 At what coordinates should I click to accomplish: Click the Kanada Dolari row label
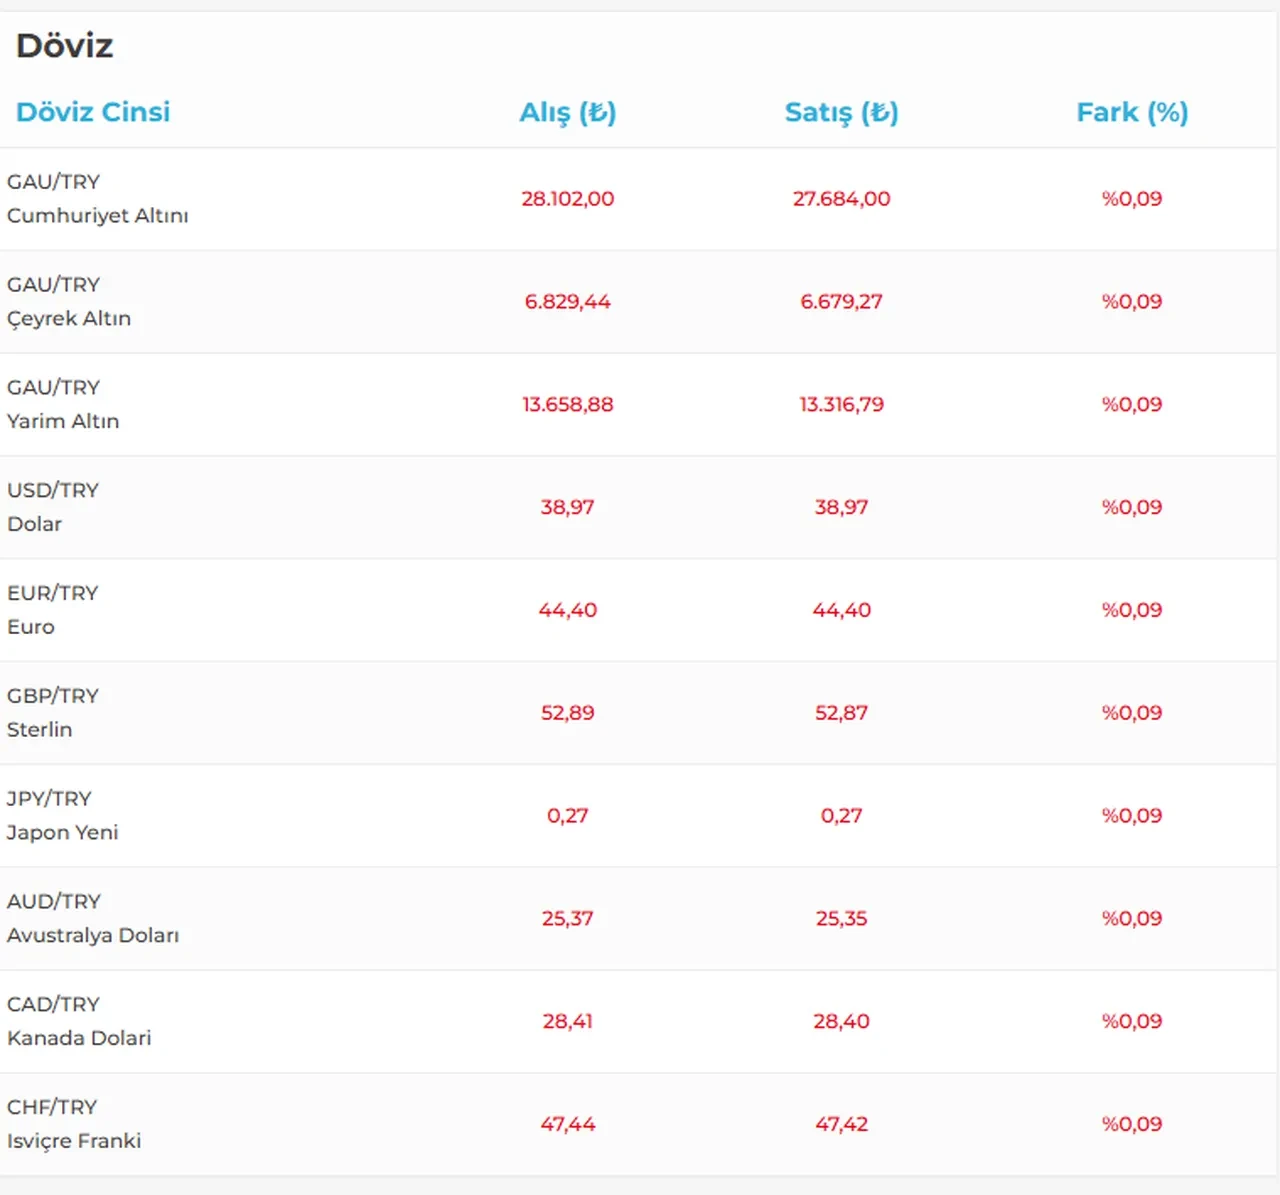pos(79,1038)
